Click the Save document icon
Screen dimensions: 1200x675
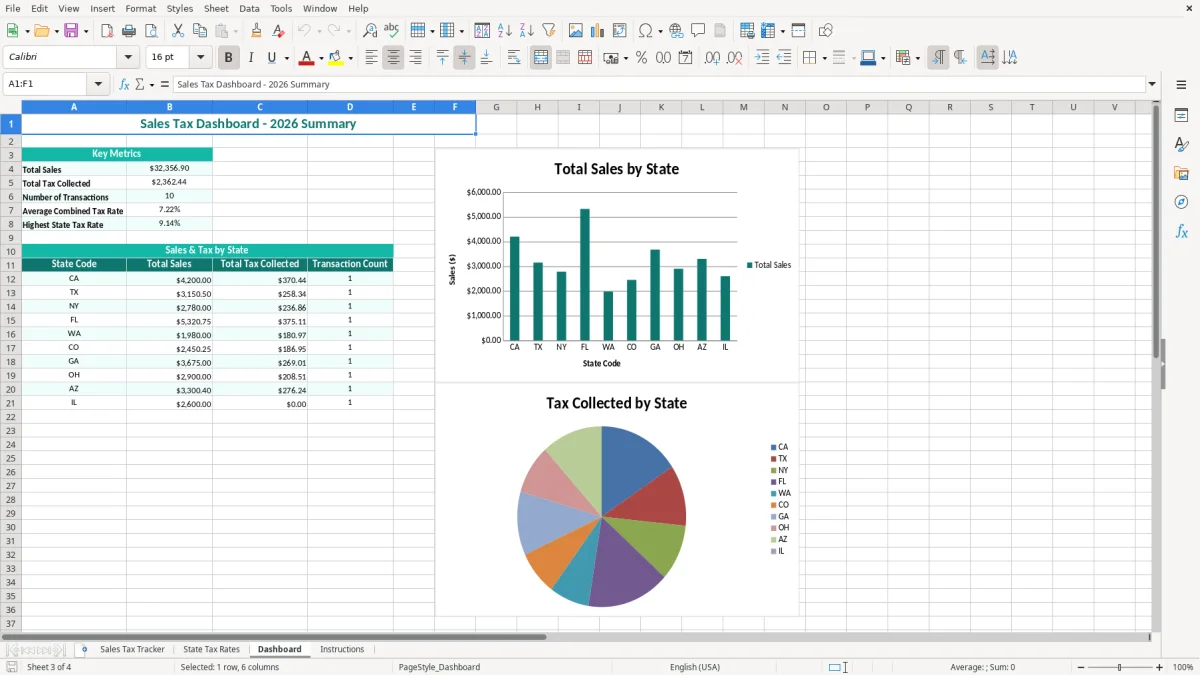tap(71, 31)
